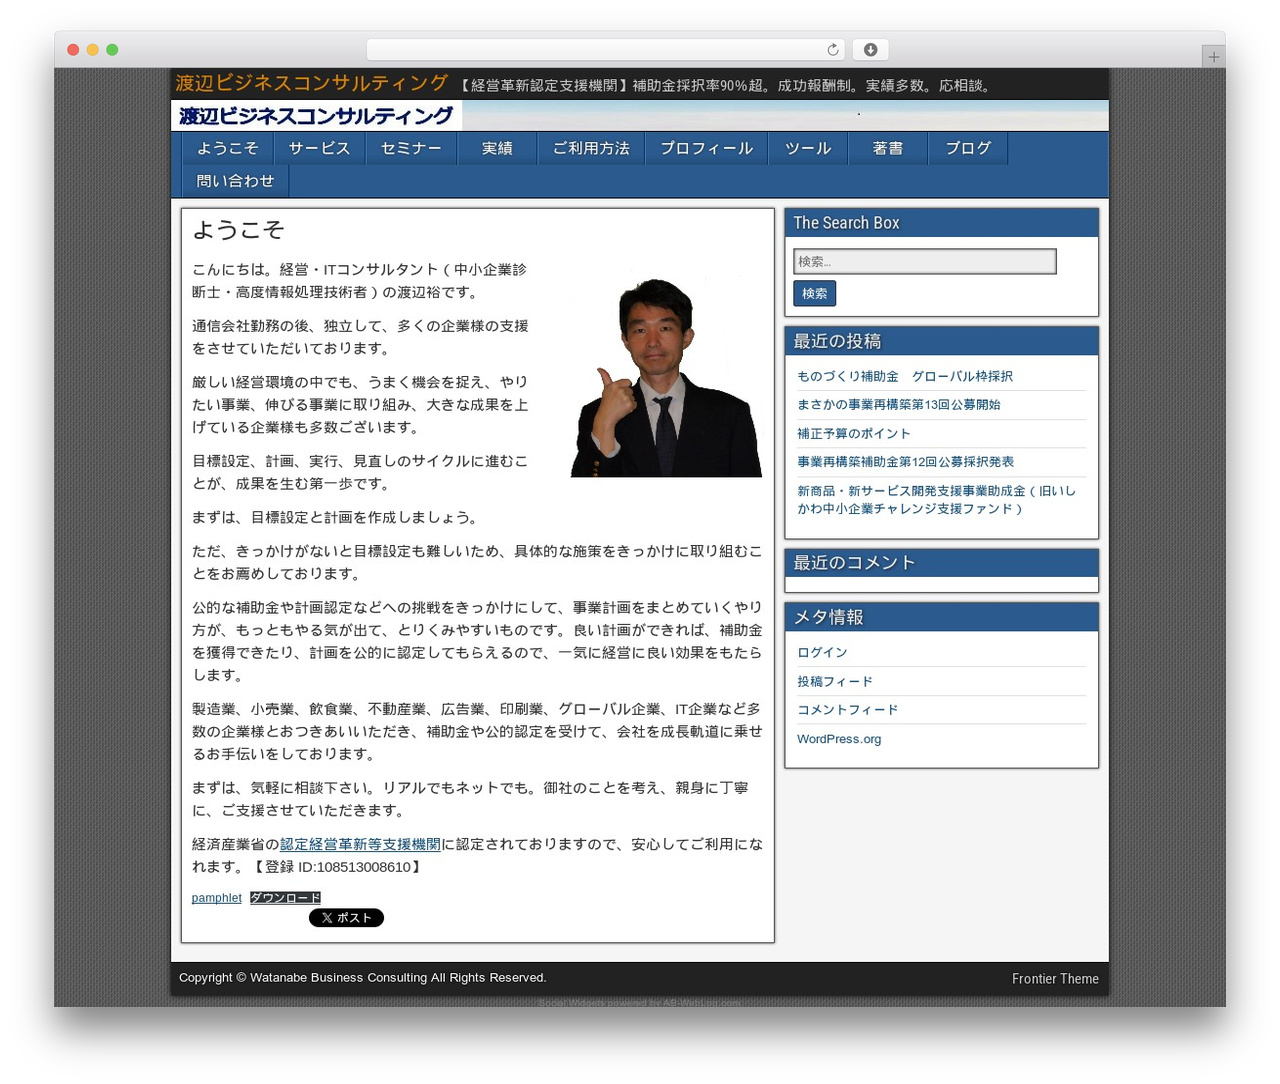Image resolution: width=1280 pixels, height=1084 pixels.
Task: Open the ものづくり補助金 グローバル枠採択 post
Action: click(905, 376)
